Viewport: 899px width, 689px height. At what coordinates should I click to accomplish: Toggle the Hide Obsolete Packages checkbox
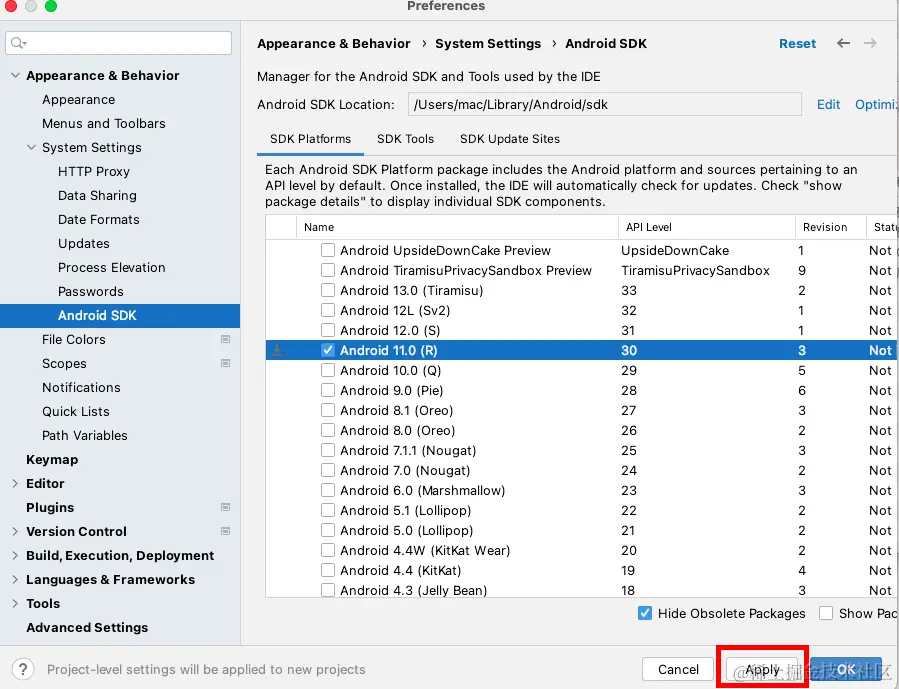point(645,613)
